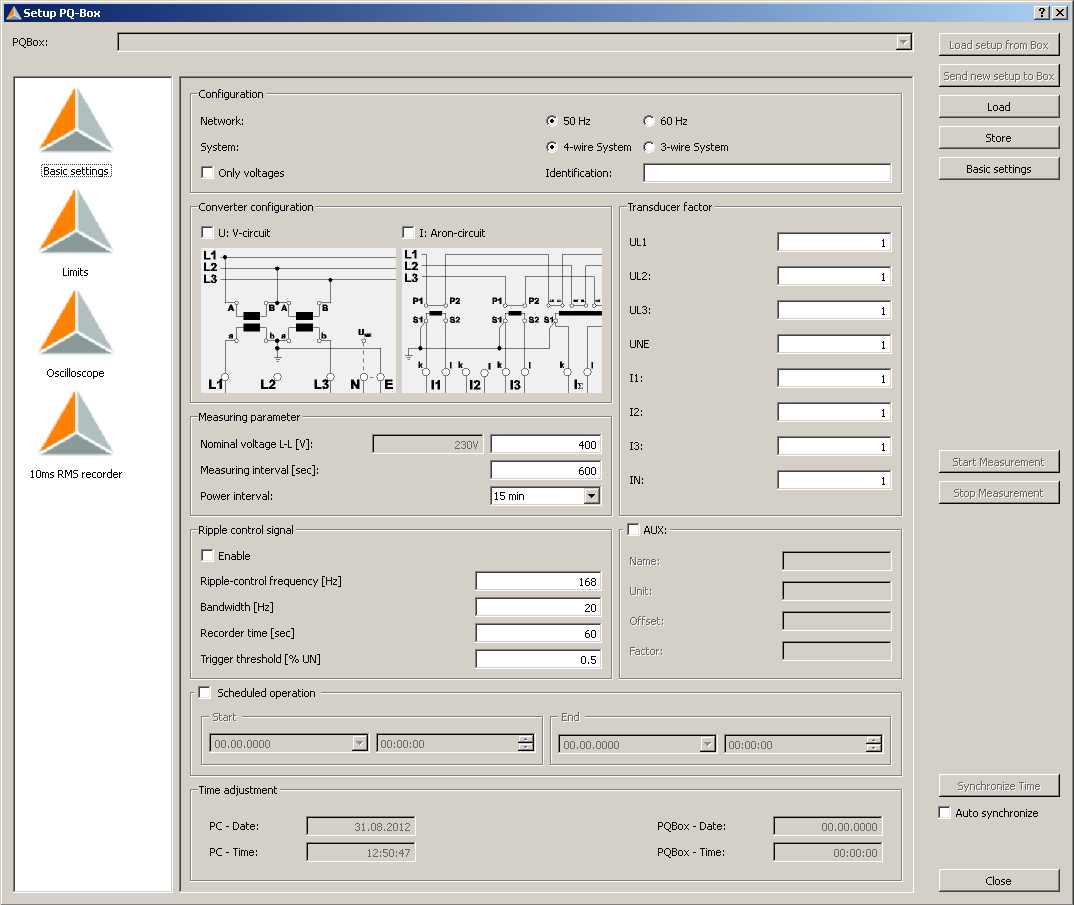Screen dimensions: 1074x905
Task: Click the Ripple-control frequency field
Action: pos(538,582)
